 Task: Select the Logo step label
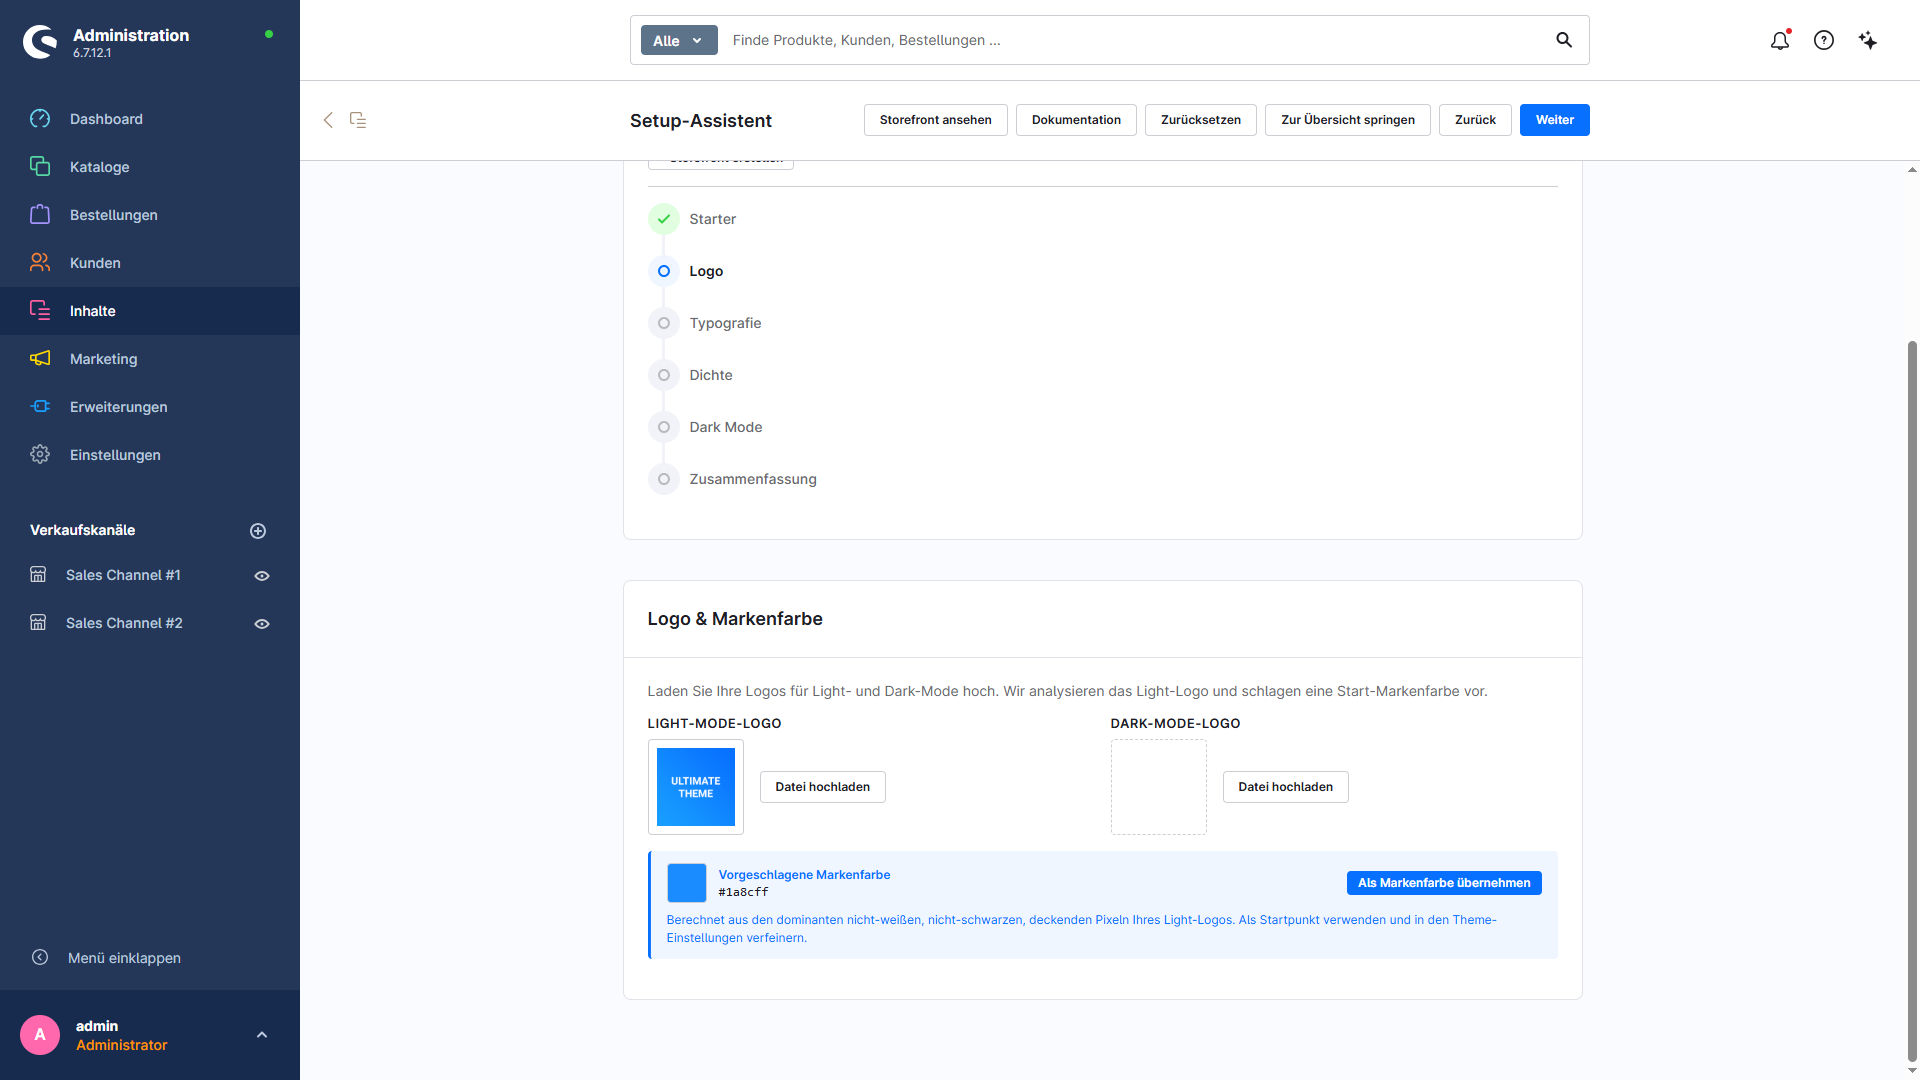pos(706,271)
